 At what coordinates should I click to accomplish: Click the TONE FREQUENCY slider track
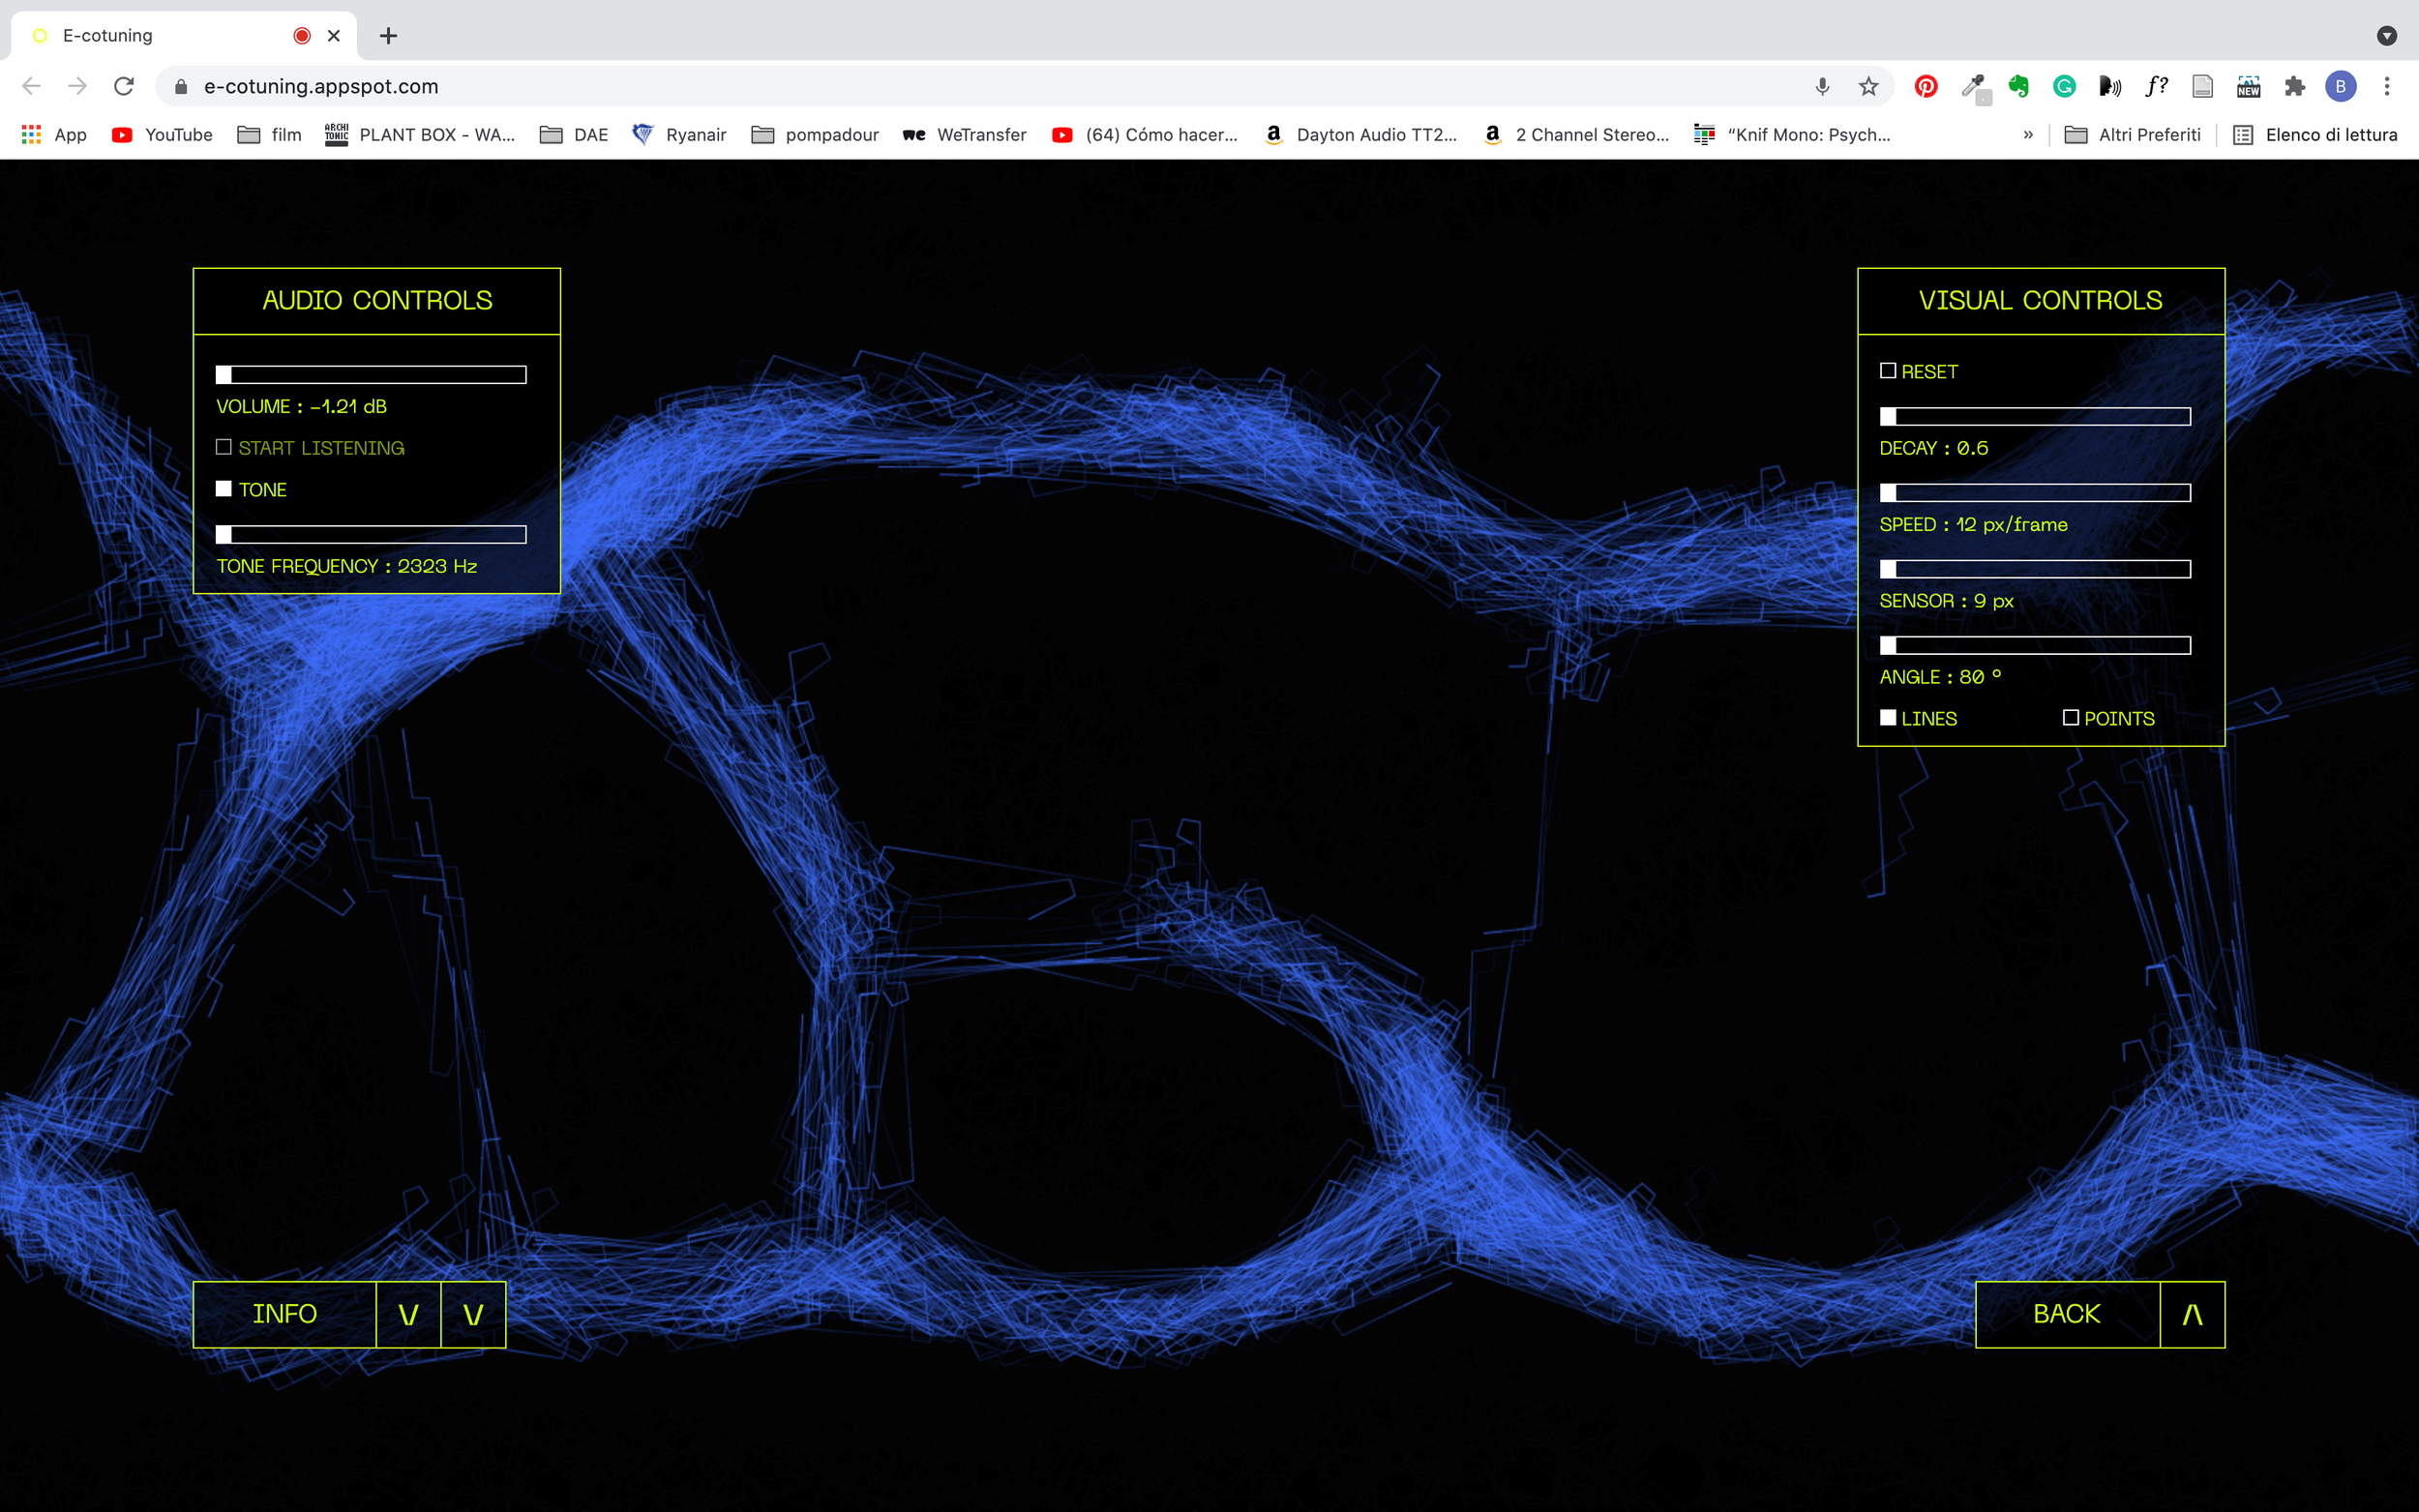coord(371,535)
